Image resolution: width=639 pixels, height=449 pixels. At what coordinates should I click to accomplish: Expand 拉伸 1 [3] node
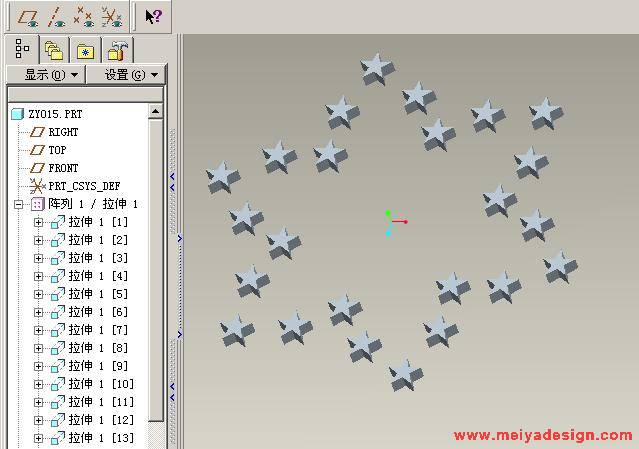(38, 258)
